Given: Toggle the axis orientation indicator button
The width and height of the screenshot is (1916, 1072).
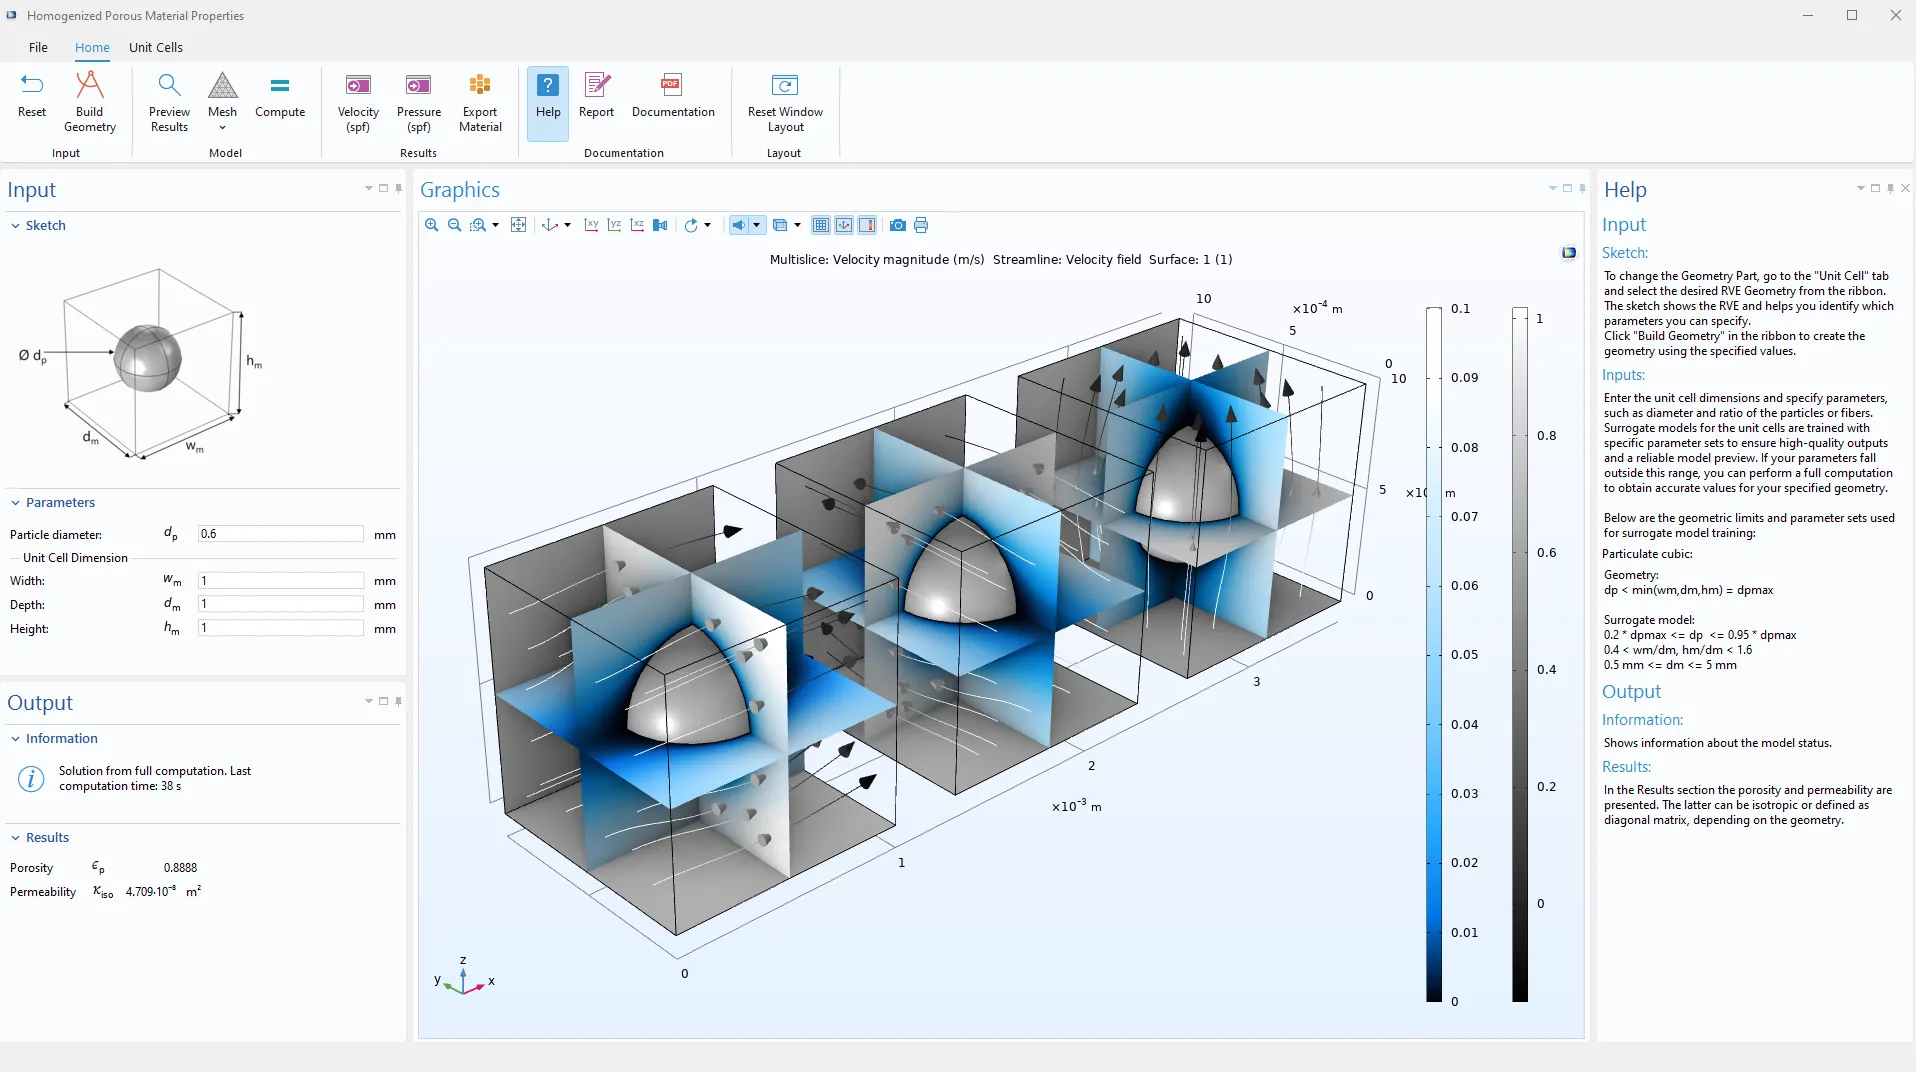Looking at the screenshot, I should point(844,225).
